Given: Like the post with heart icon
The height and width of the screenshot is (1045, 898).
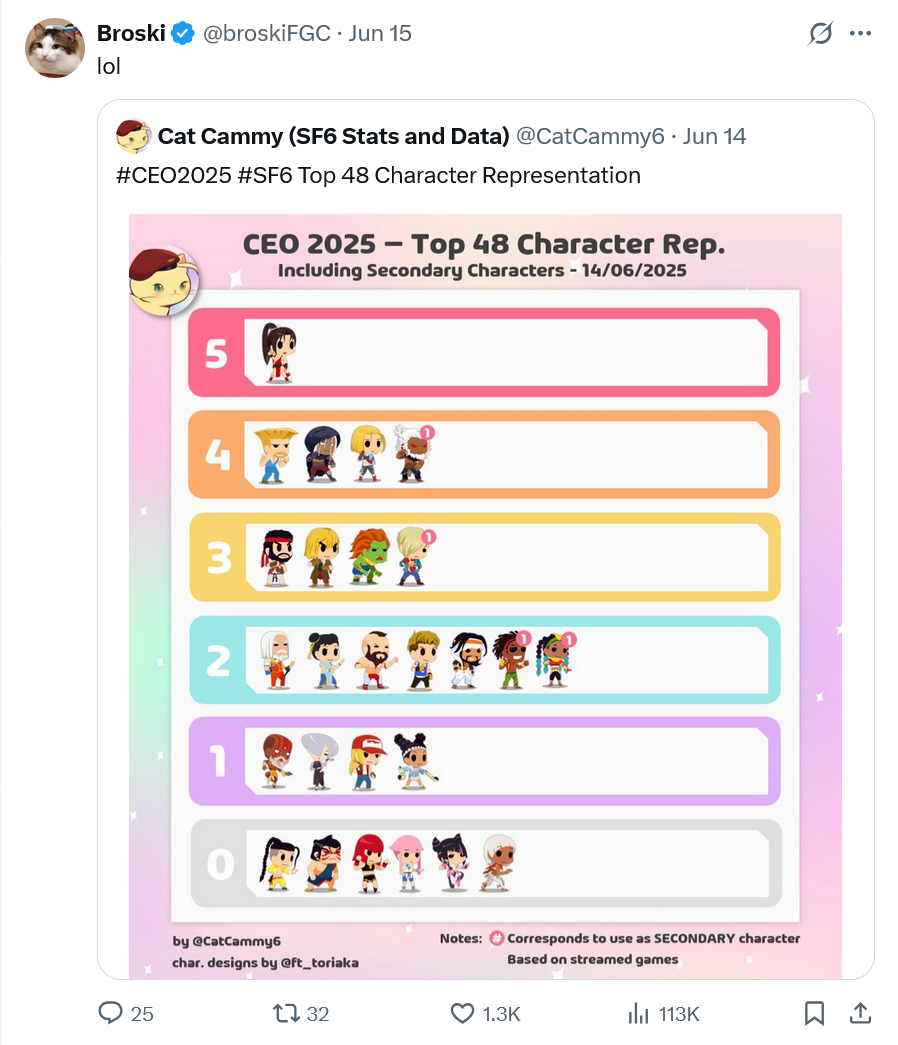Looking at the screenshot, I should pyautogui.click(x=462, y=1014).
